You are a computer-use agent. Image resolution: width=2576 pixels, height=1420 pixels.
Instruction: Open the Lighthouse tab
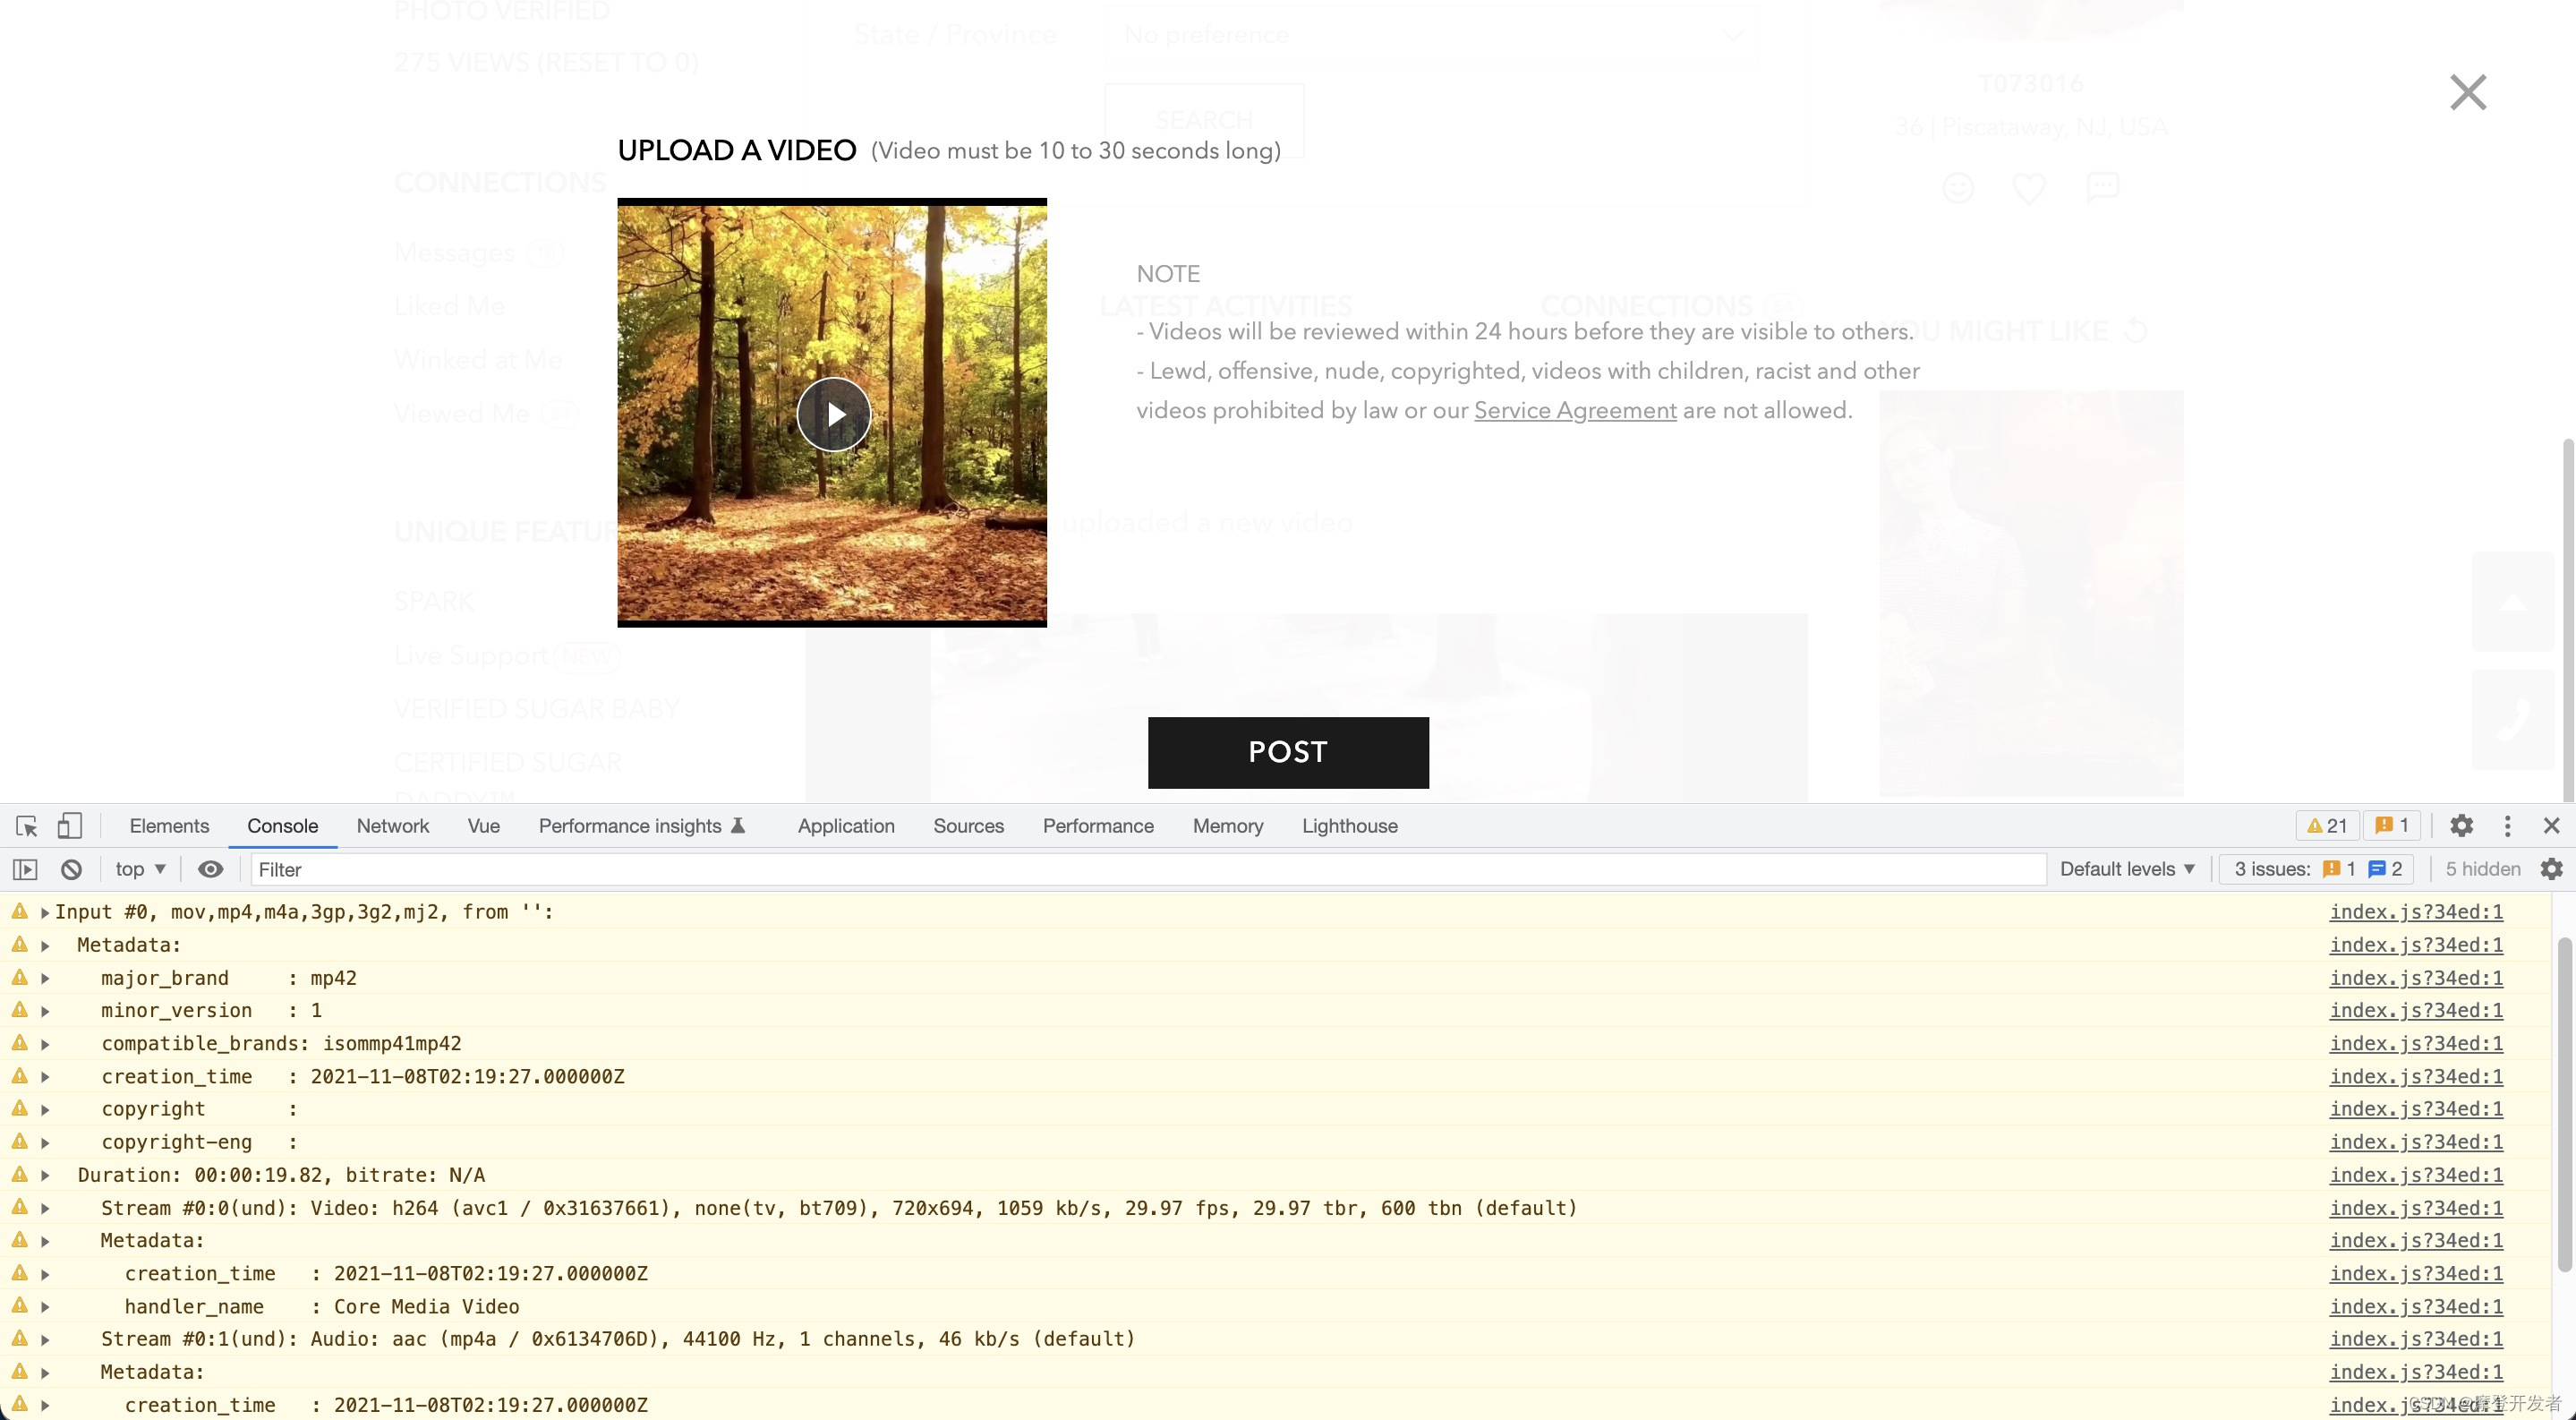[1349, 826]
